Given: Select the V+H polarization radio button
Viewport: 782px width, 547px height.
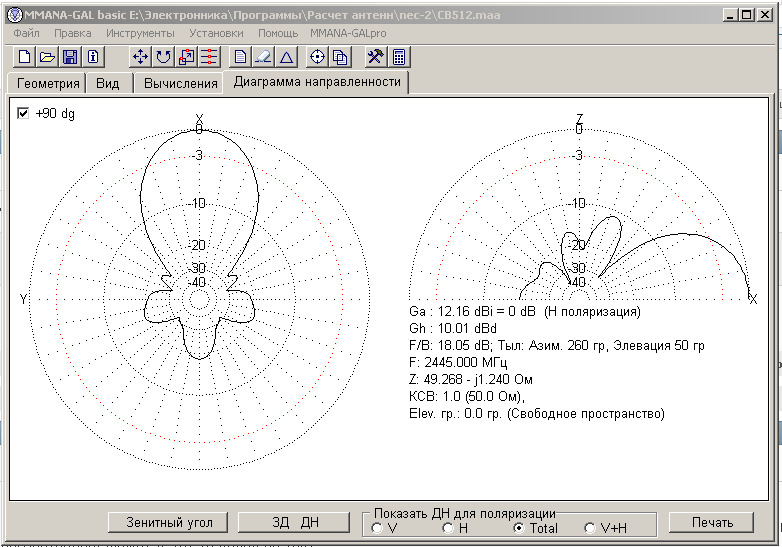Looking at the screenshot, I should click(590, 528).
